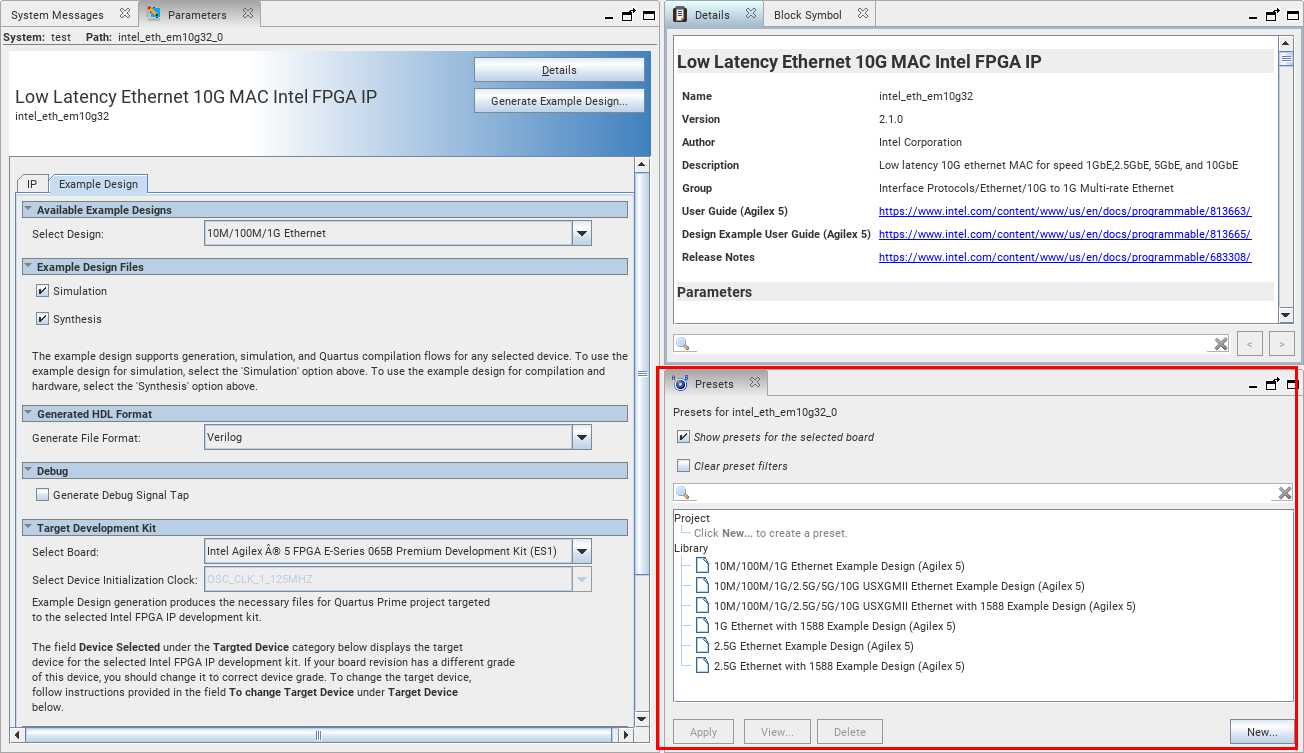The image size is (1304, 753).
Task: Click the Parameters horizontal scrollbar thumb
Action: pos(318,735)
